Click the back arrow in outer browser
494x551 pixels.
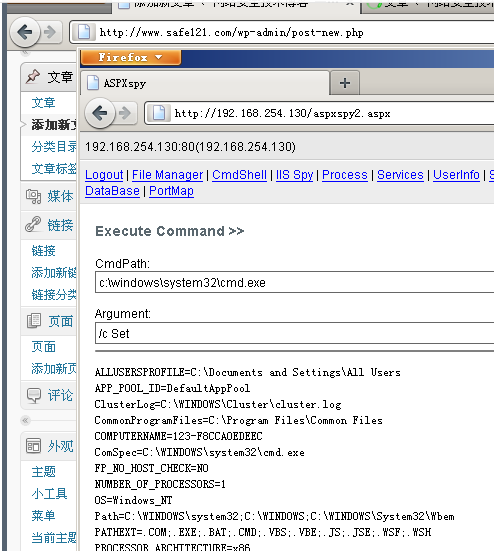[x=25, y=32]
